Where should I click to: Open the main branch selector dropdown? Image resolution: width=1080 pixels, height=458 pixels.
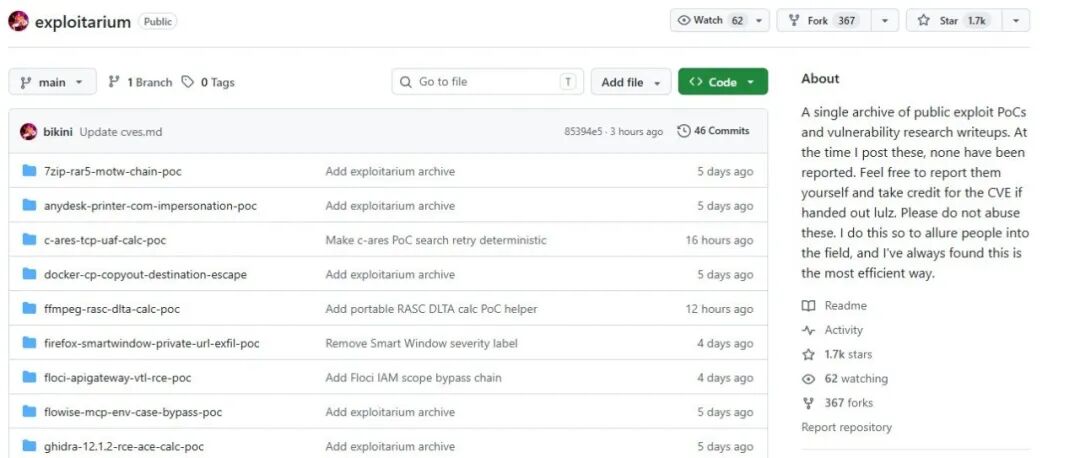(52, 82)
